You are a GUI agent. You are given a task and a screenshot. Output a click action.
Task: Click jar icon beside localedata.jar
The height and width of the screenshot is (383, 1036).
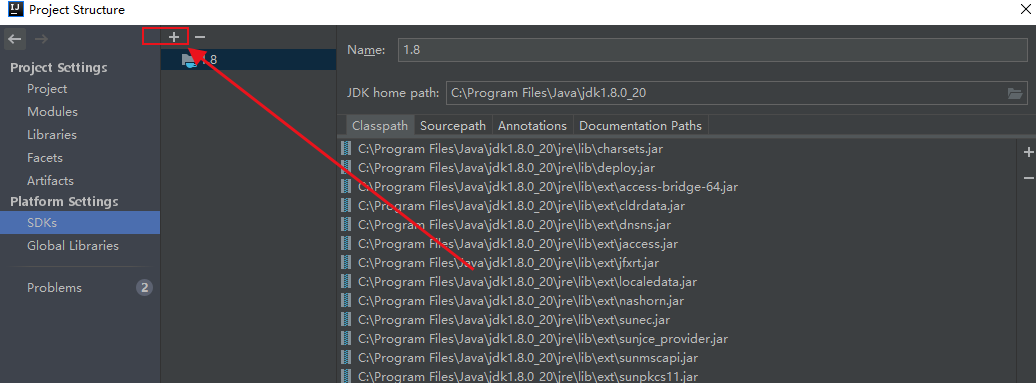click(346, 282)
